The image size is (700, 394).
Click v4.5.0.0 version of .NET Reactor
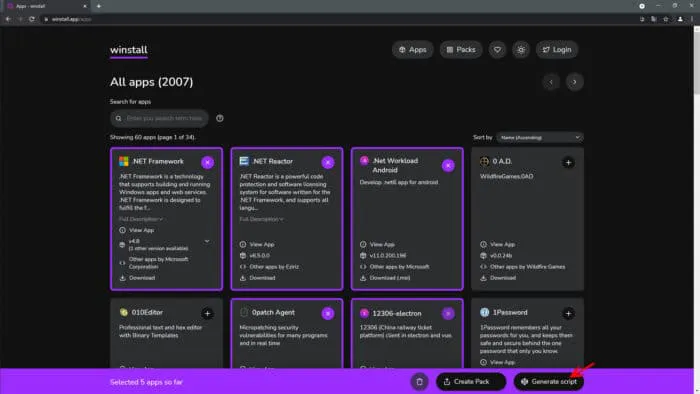click(x=255, y=256)
